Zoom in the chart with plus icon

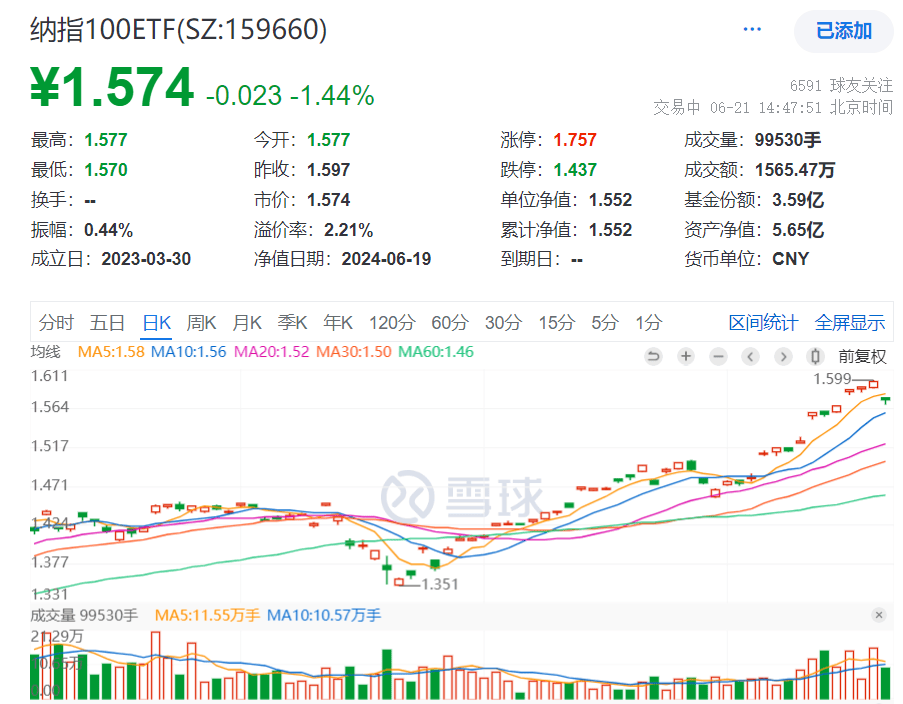tap(685, 357)
